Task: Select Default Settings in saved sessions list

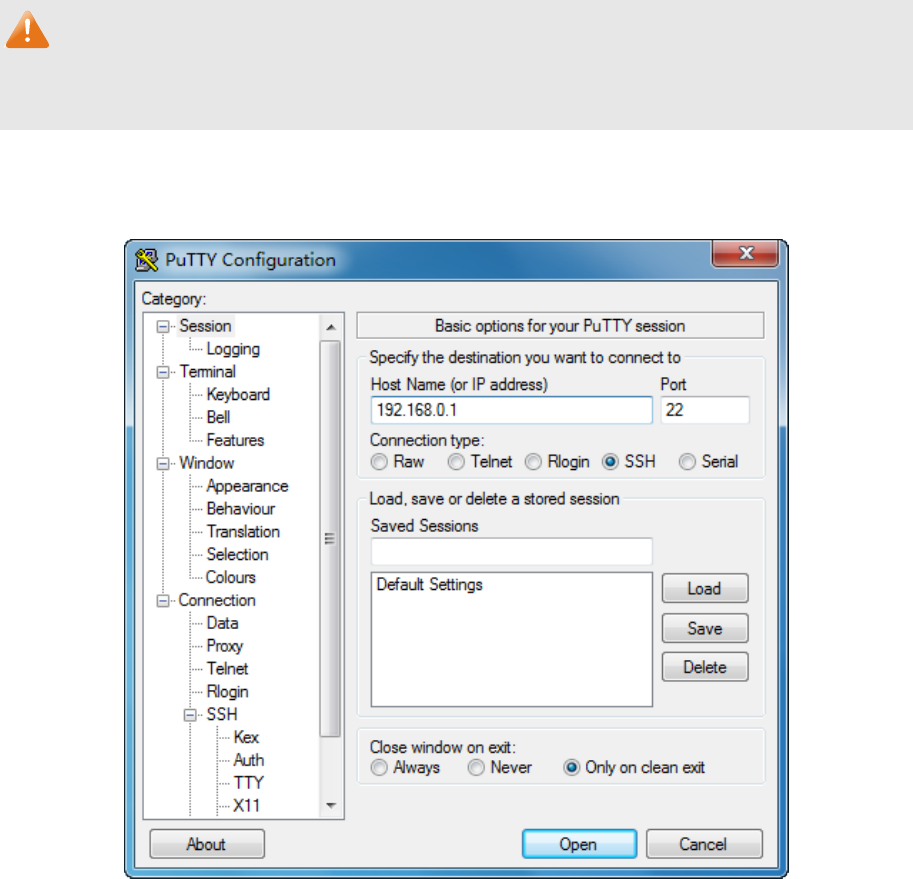Action: (429, 584)
